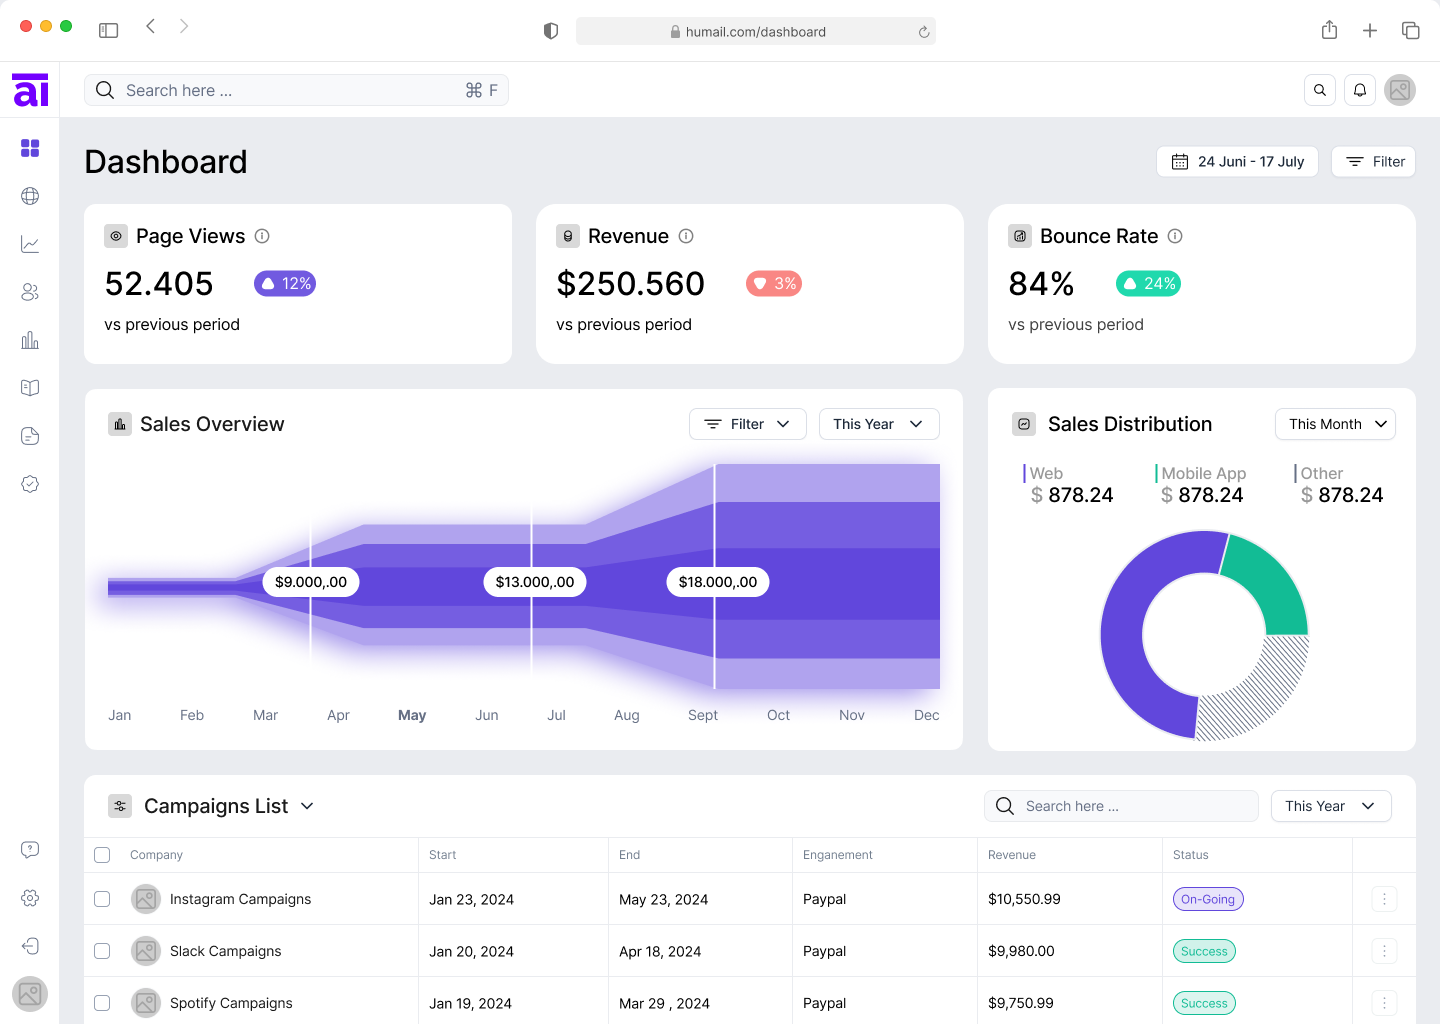The height and width of the screenshot is (1024, 1440).
Task: Click the browser share icon
Action: pyautogui.click(x=1329, y=31)
